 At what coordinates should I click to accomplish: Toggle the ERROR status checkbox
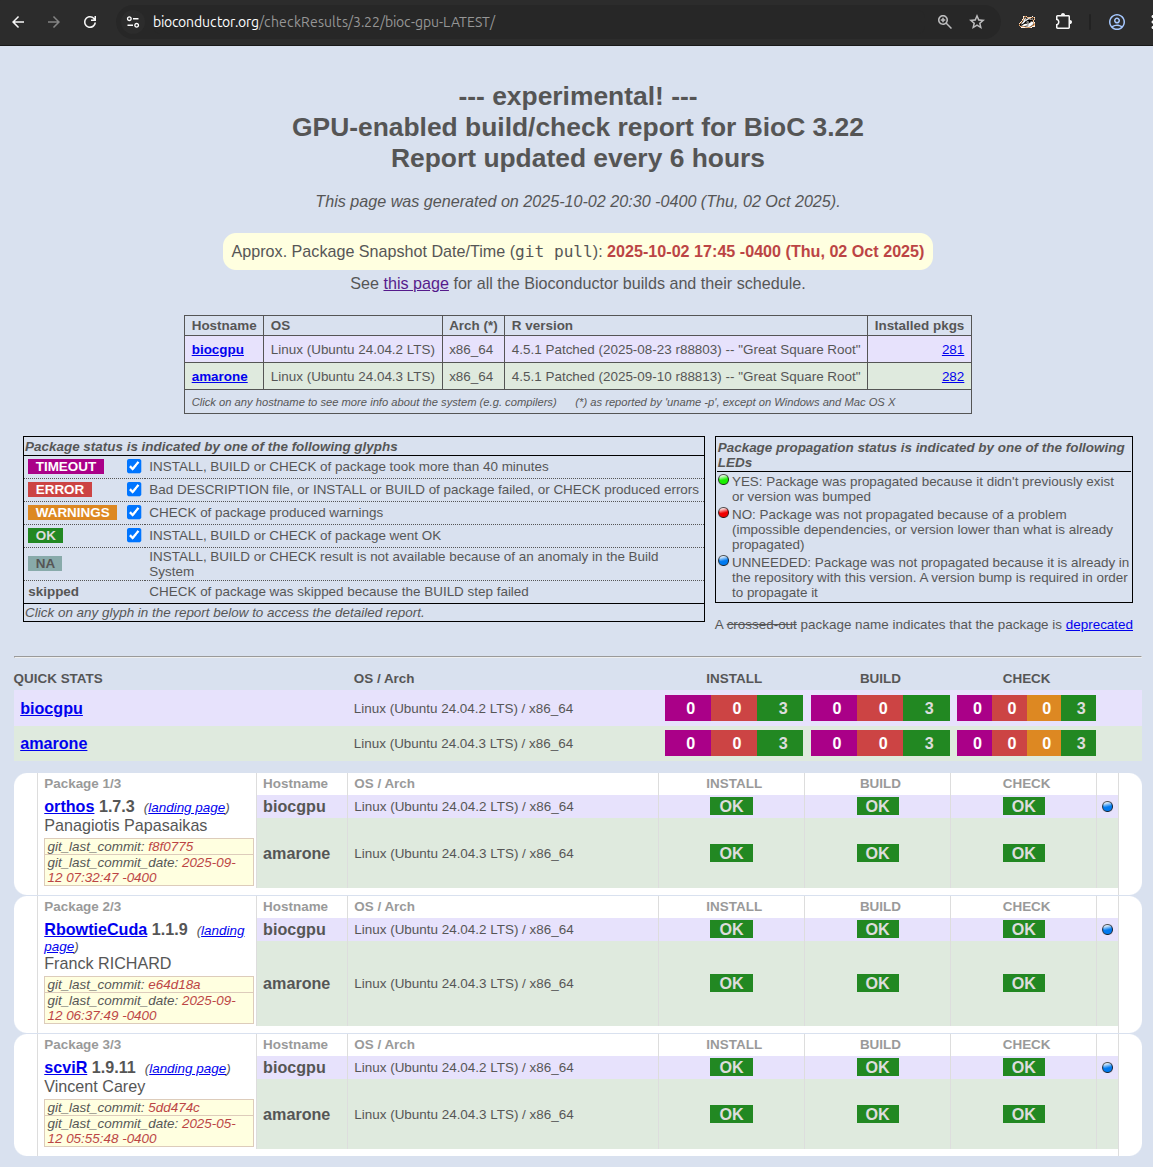[134, 489]
